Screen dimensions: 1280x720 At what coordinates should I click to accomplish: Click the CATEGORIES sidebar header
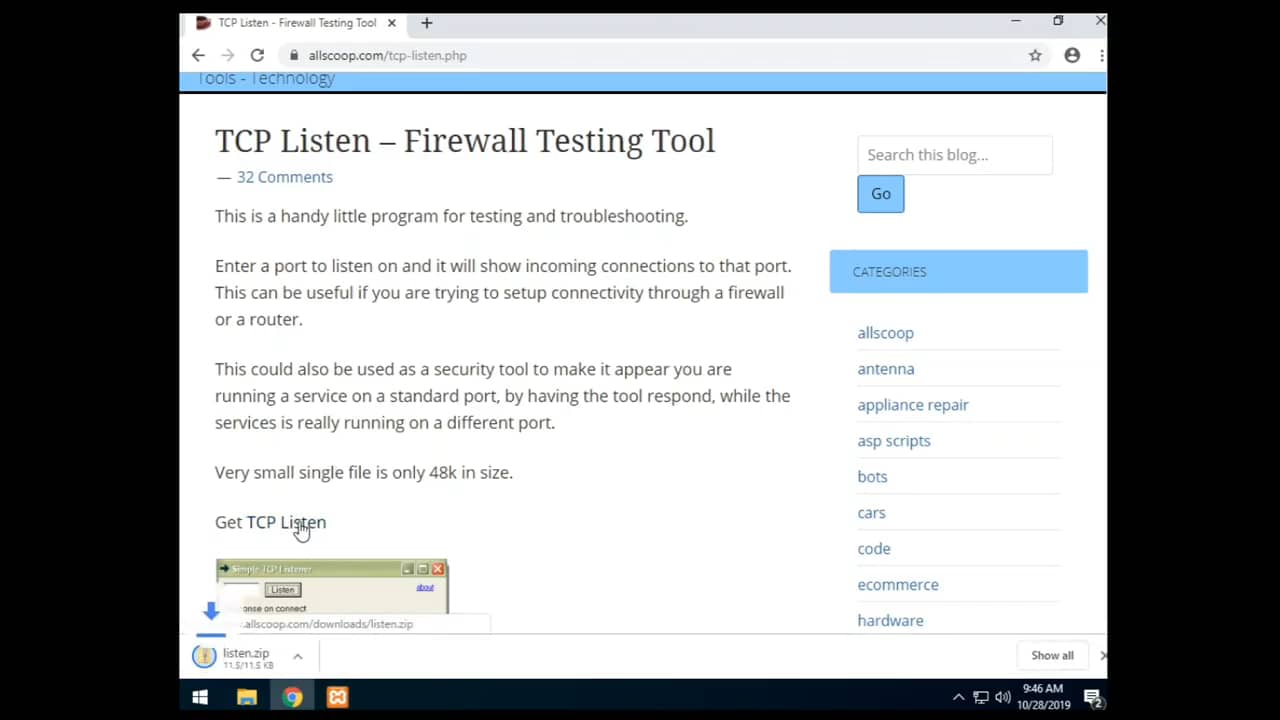[958, 272]
